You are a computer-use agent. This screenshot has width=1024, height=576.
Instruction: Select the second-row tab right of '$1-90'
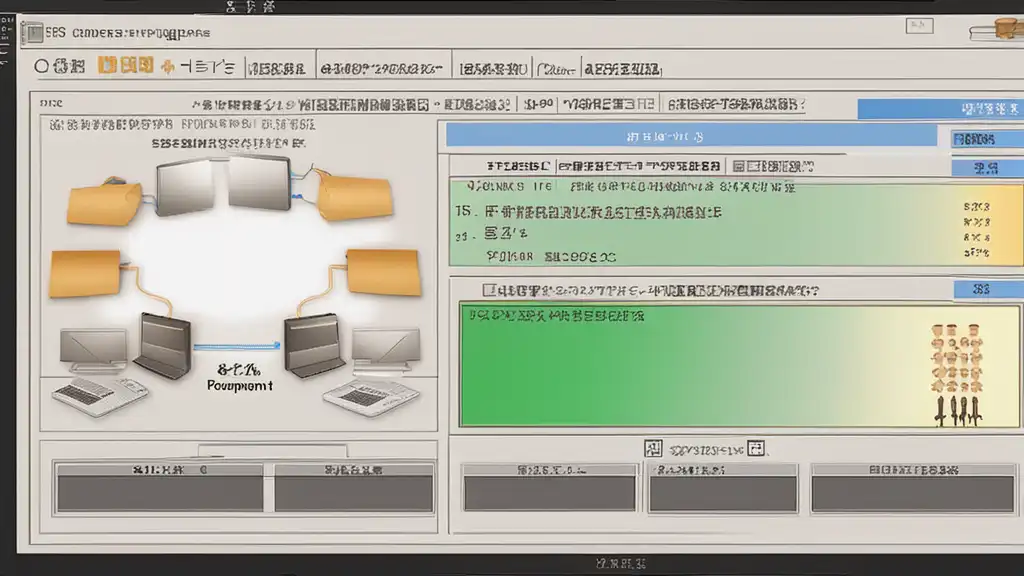click(x=609, y=104)
